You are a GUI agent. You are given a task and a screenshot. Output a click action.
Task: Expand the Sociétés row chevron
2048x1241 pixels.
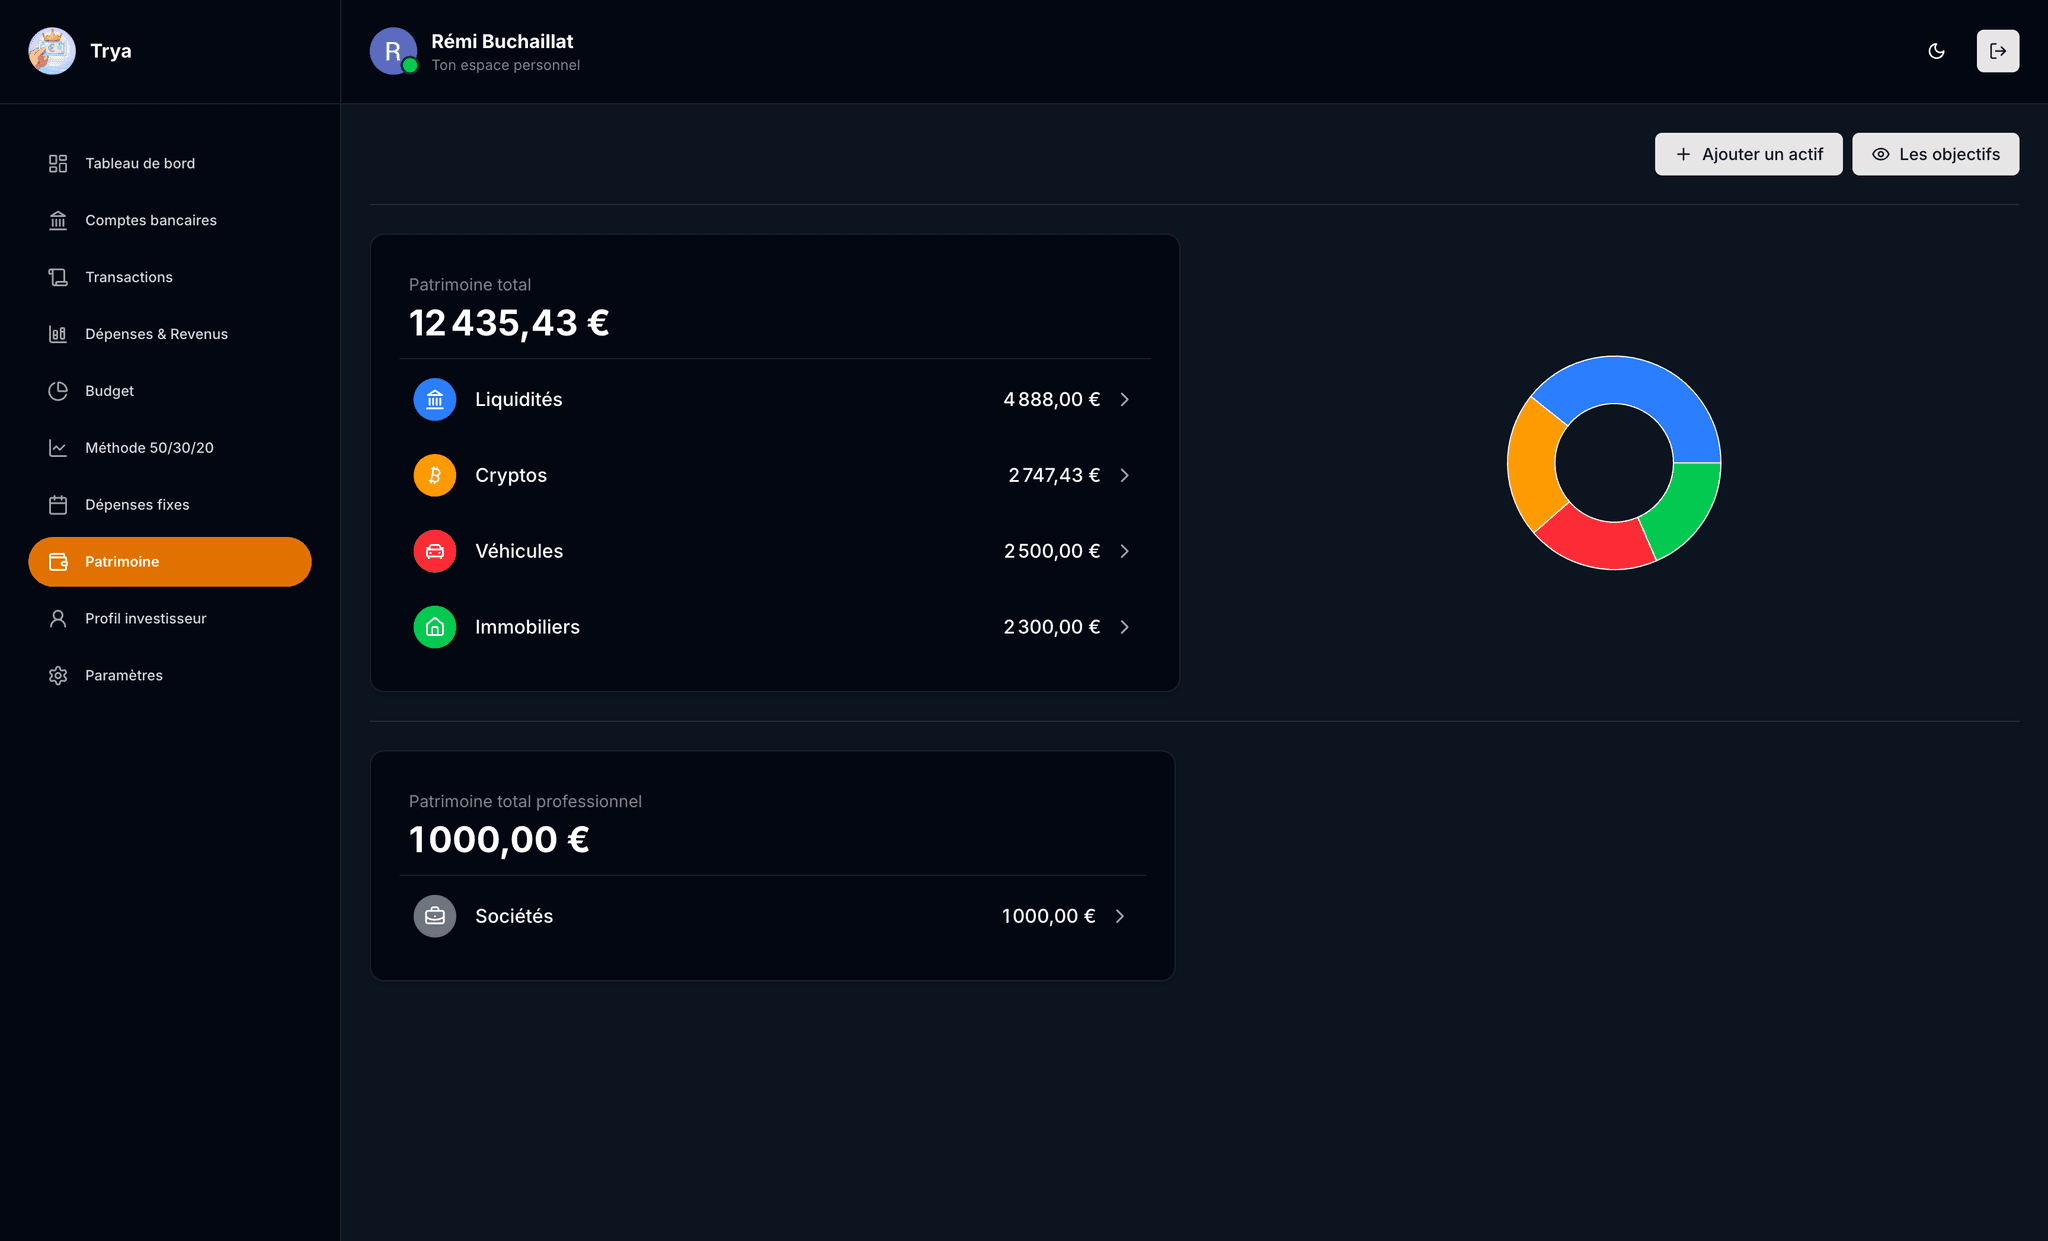tap(1120, 916)
